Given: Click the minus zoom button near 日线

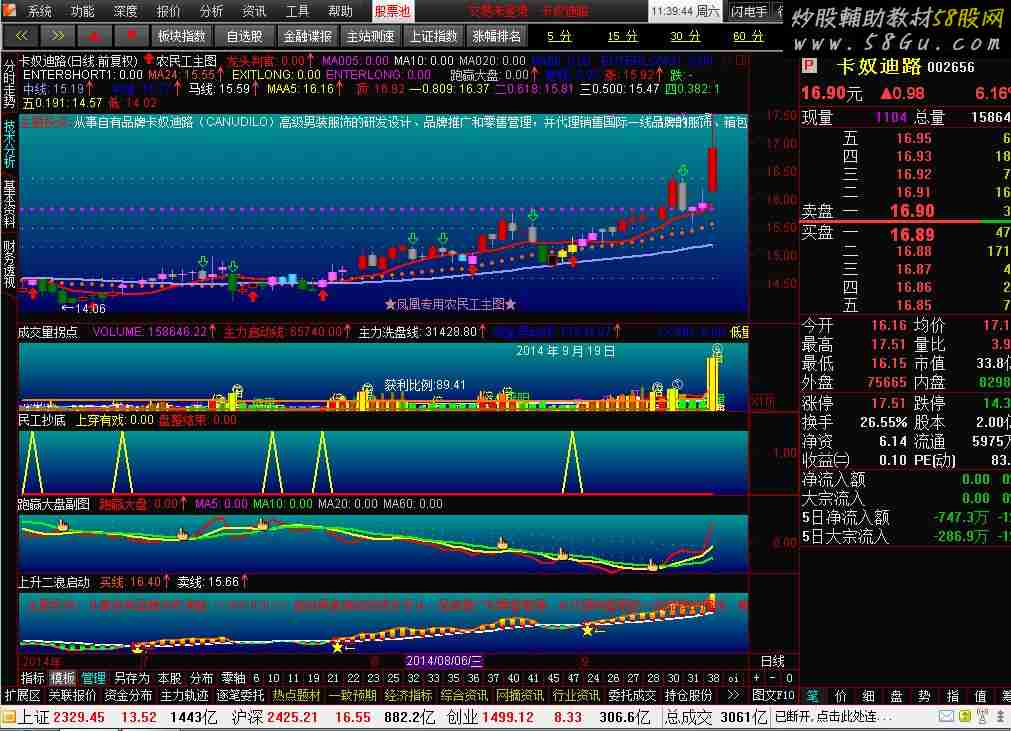Looking at the screenshot, I should [773, 678].
